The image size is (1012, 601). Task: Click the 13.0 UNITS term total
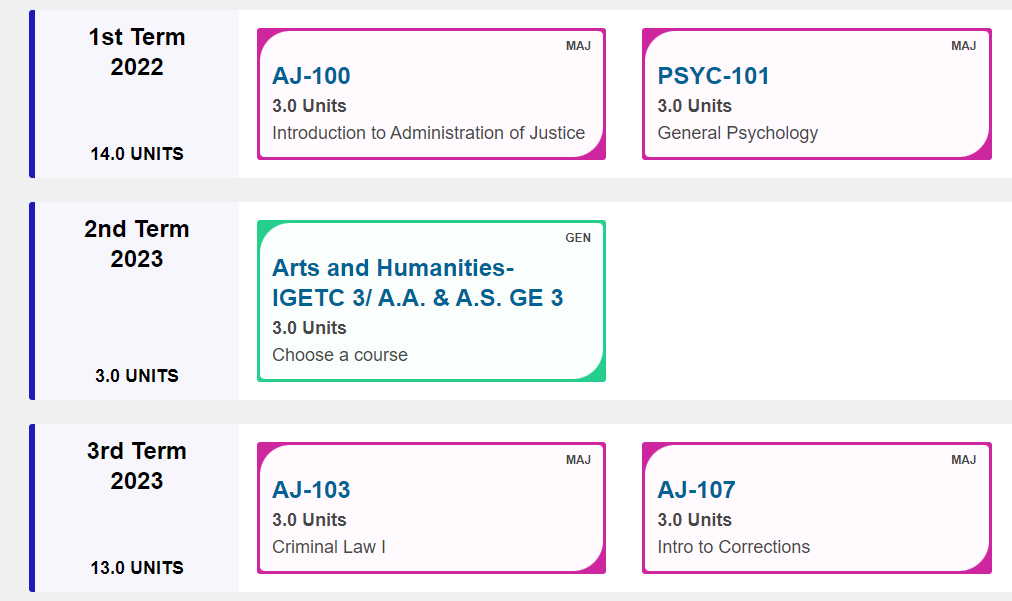point(137,567)
